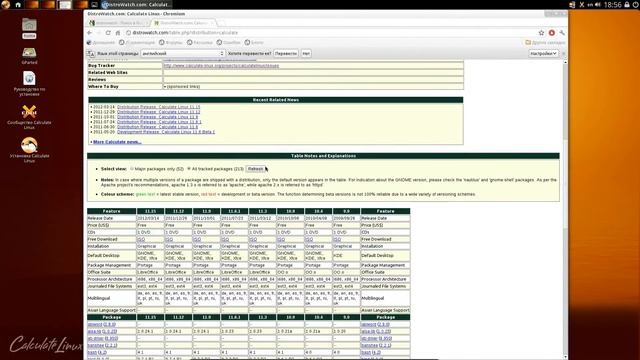The image size is (640, 360).
Task: Download the ISO for version 11.15
Action: 141,240
